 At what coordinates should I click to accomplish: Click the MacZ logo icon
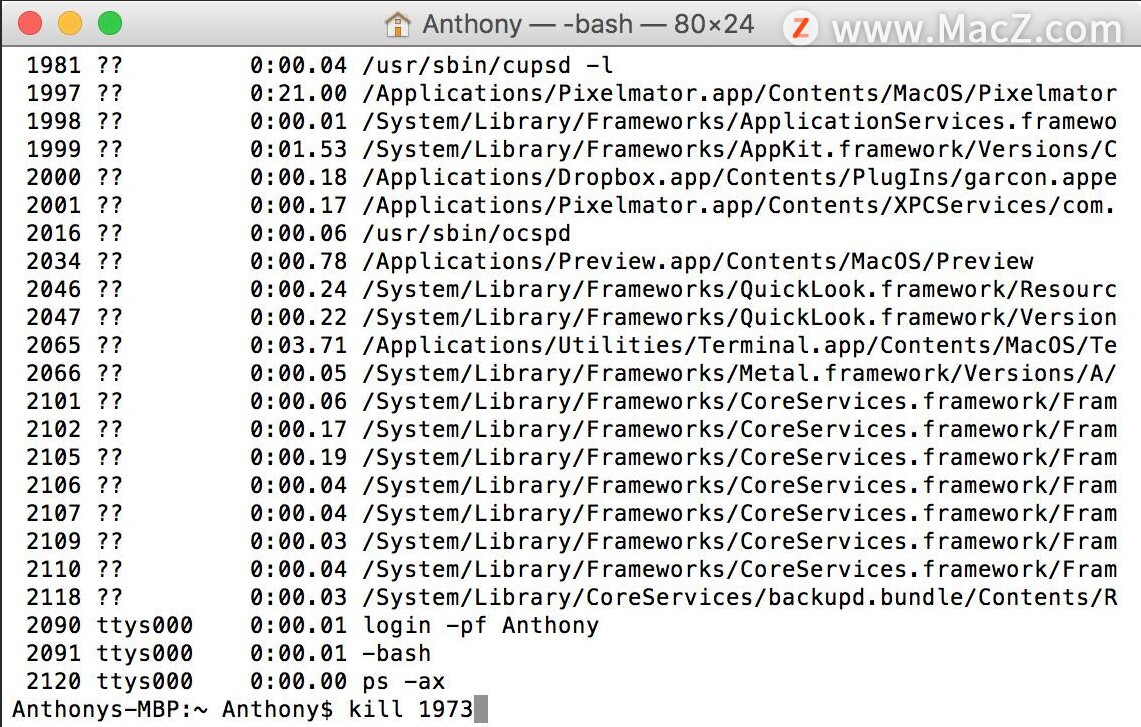(801, 28)
